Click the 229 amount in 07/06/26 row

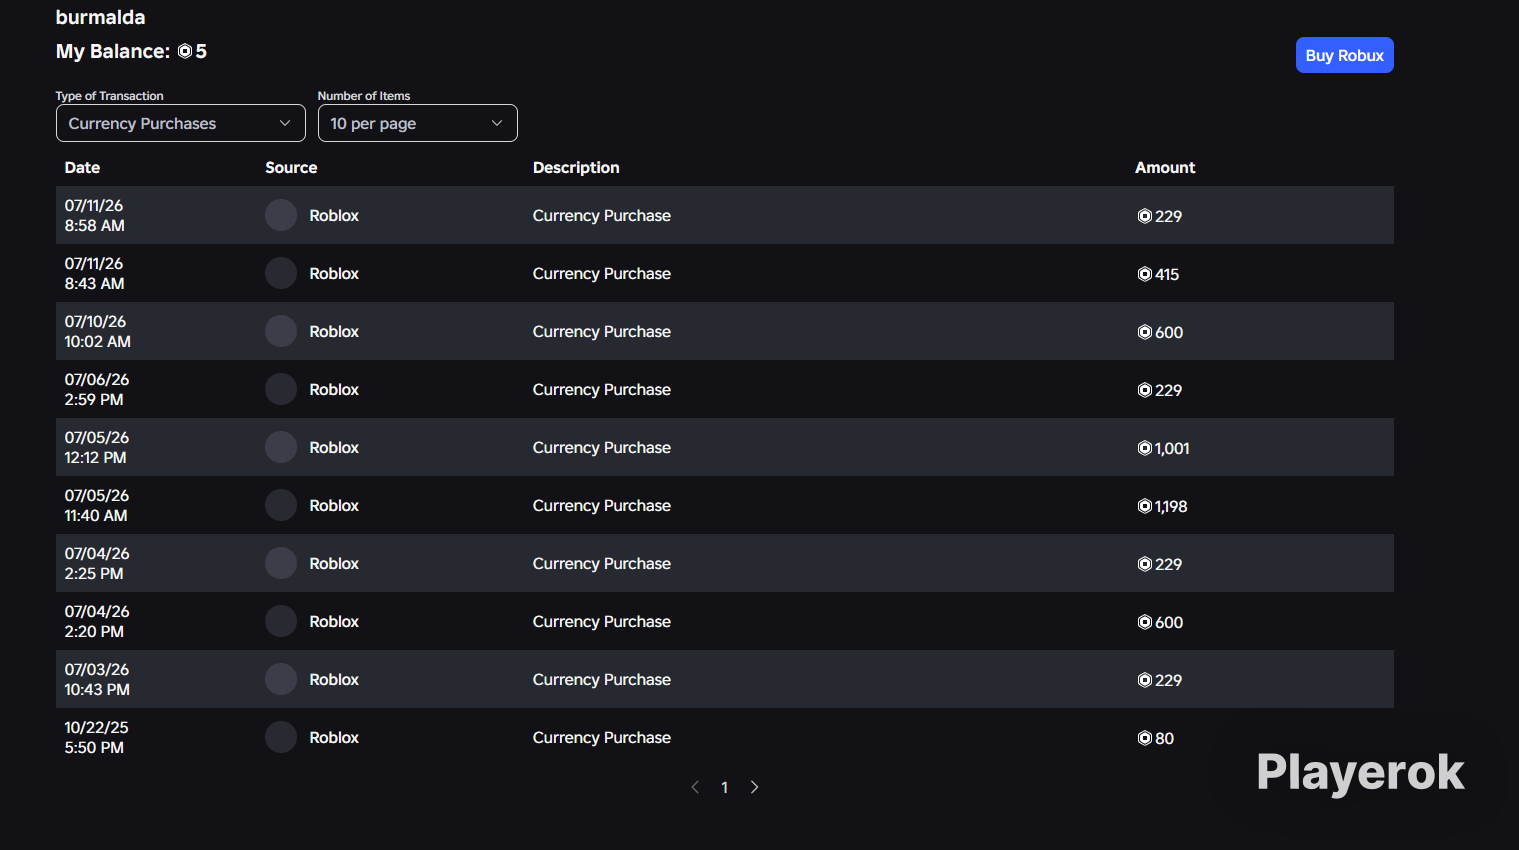coord(1160,390)
